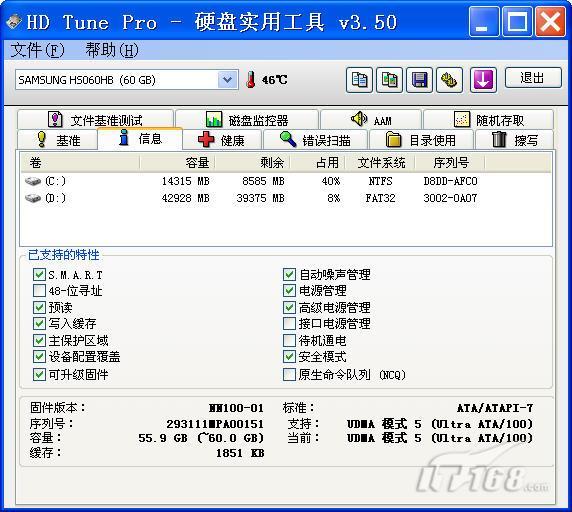Click the ATA/ATAPI-7 standard value

[x=495, y=408]
